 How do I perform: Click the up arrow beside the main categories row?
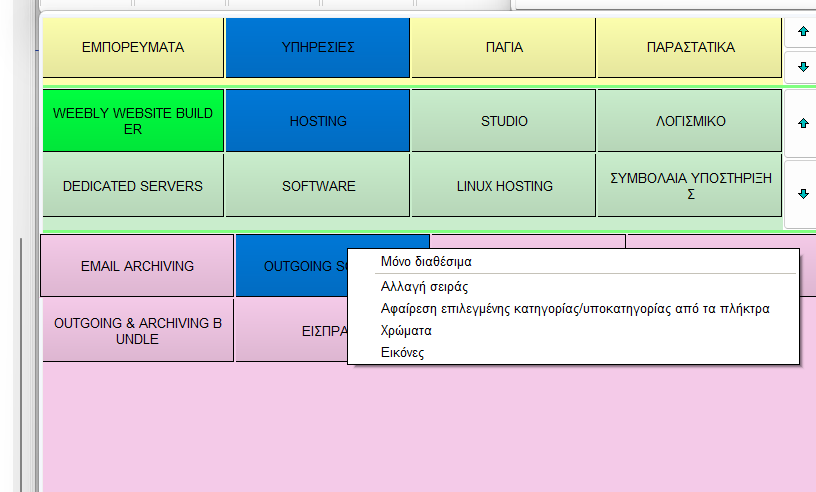tap(802, 32)
